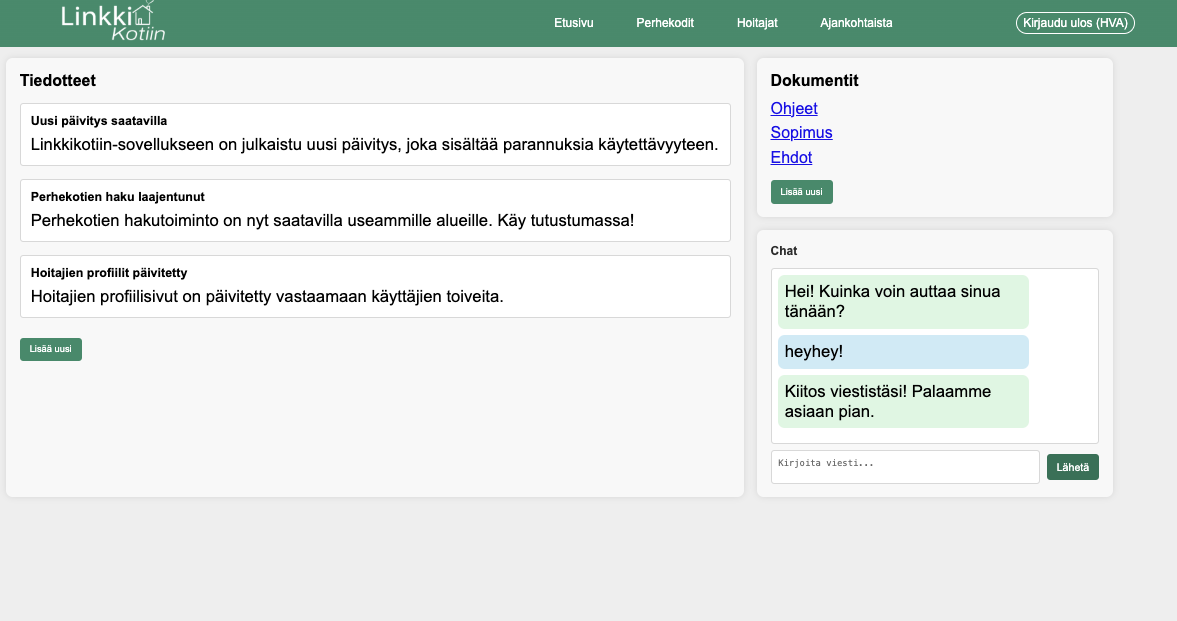Screen dimensions: 1177x621
Task: Click text Perhekotien hakutoiminto on nyt saatavilla
Action: [333, 221]
